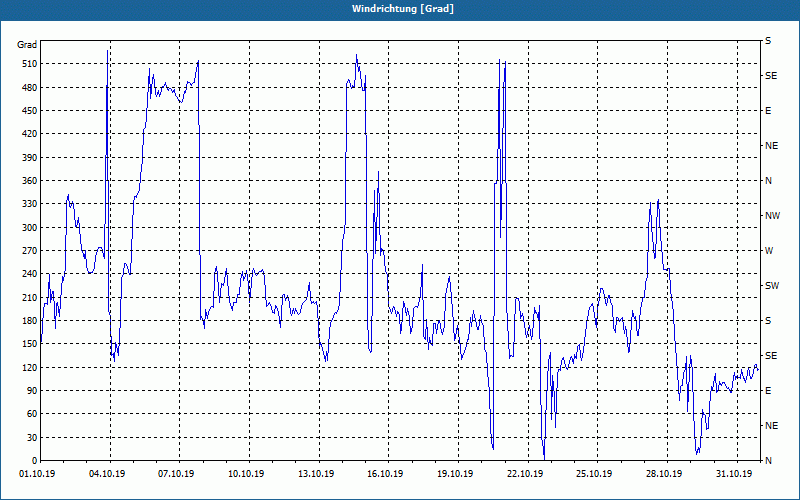
Task: Click the 270 value on the y-axis
Action: [30, 251]
